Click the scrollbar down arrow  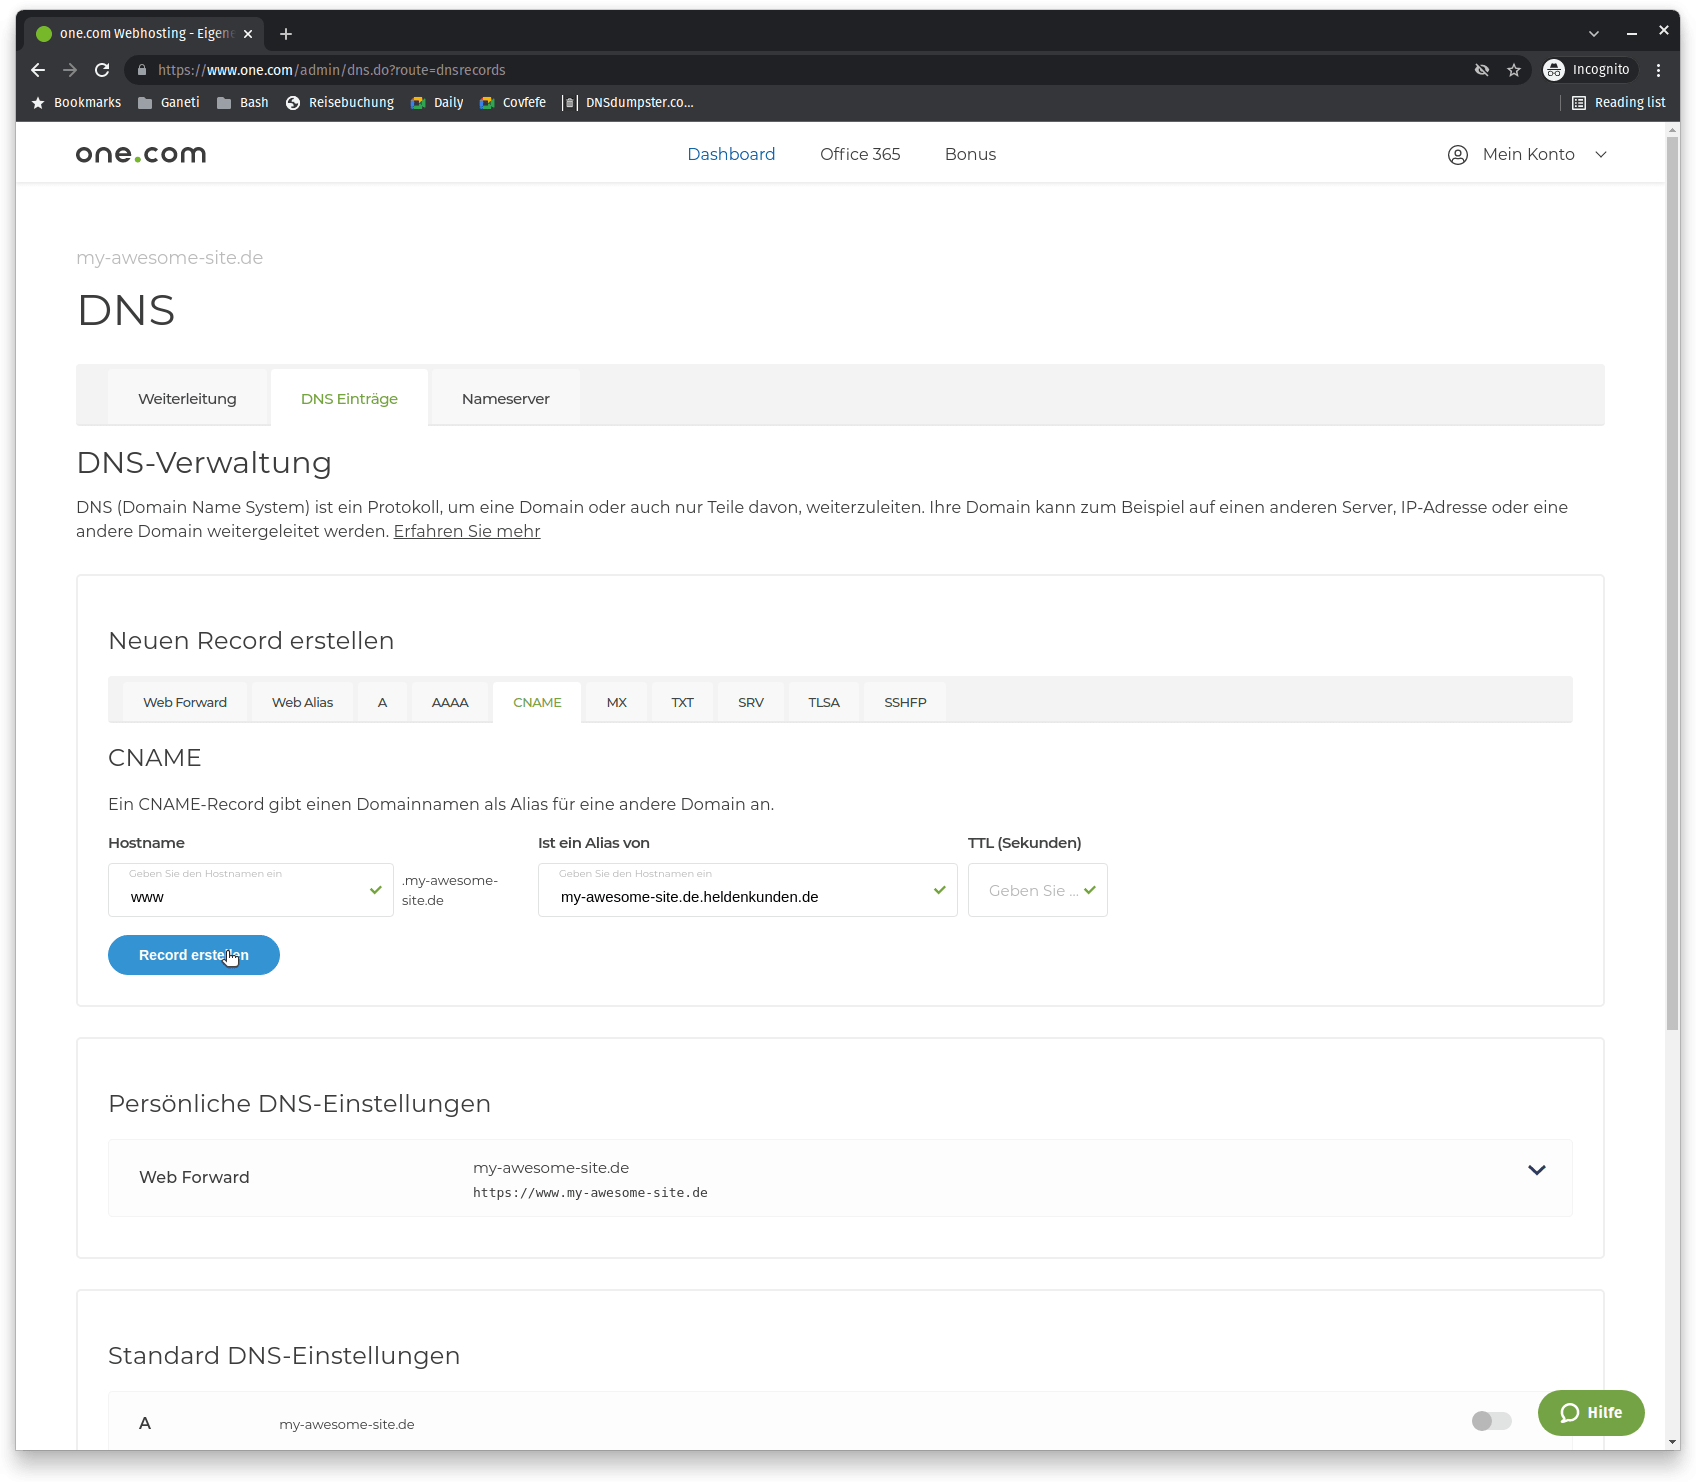click(x=1672, y=1442)
